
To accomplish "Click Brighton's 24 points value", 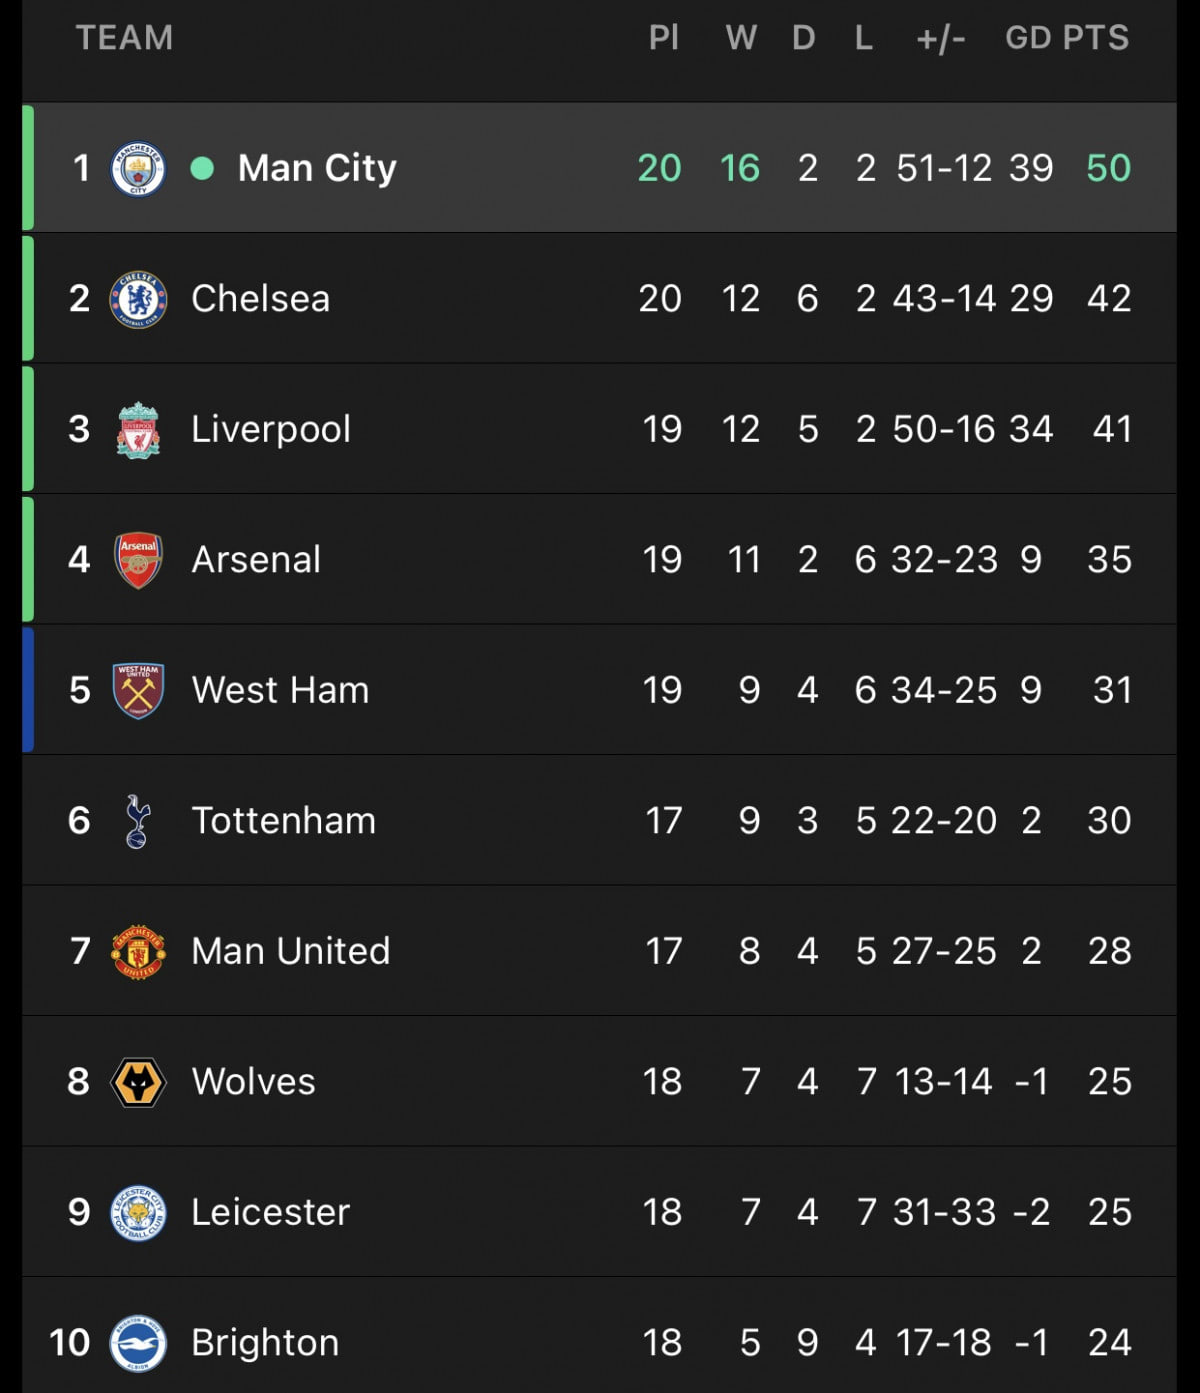I will coord(1109,1342).
